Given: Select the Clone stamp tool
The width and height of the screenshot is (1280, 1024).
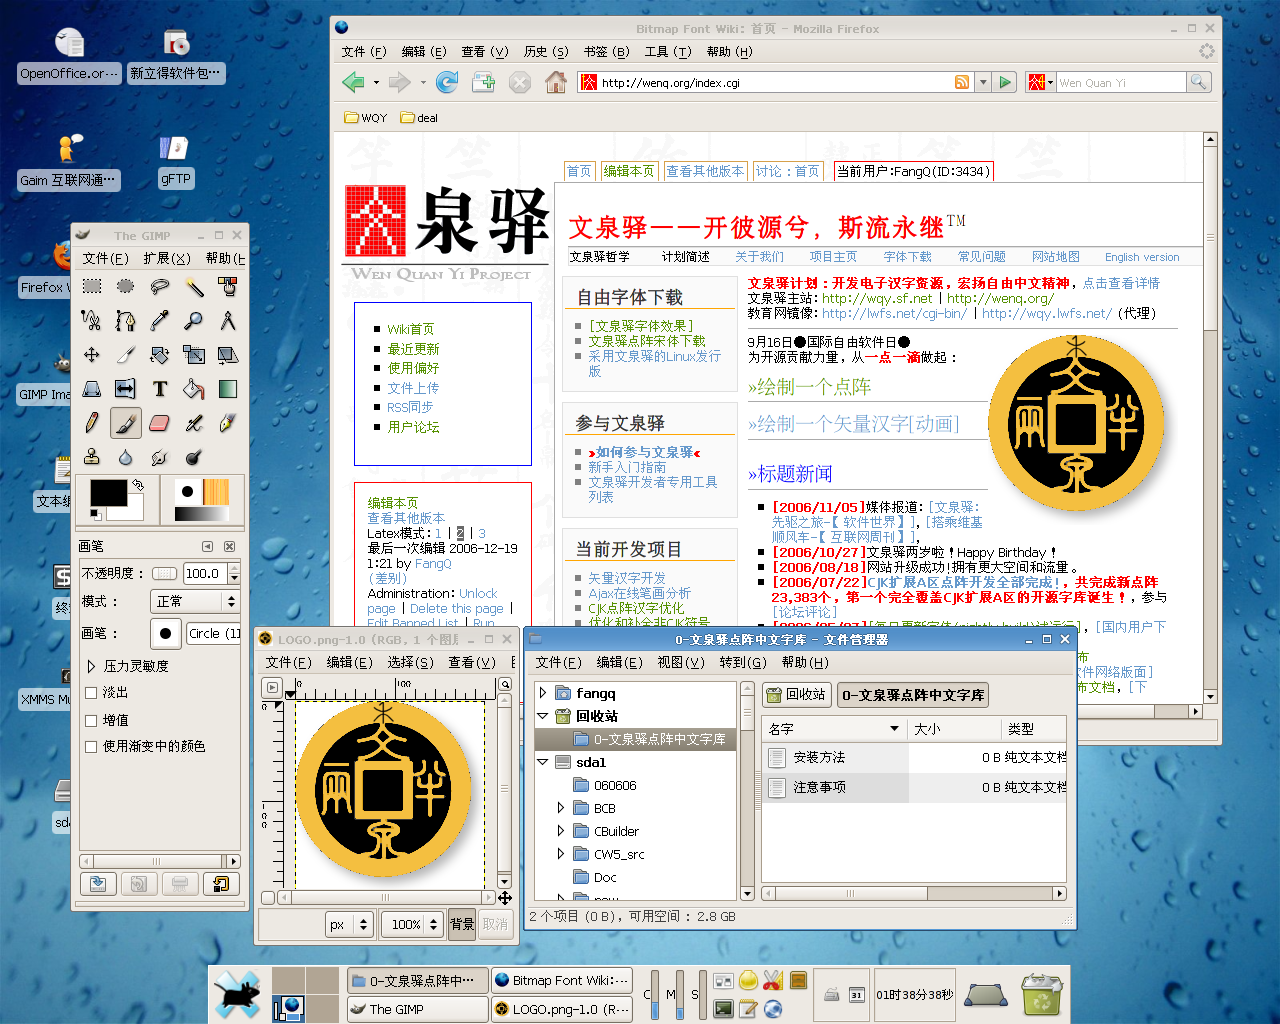Looking at the screenshot, I should 92,457.
